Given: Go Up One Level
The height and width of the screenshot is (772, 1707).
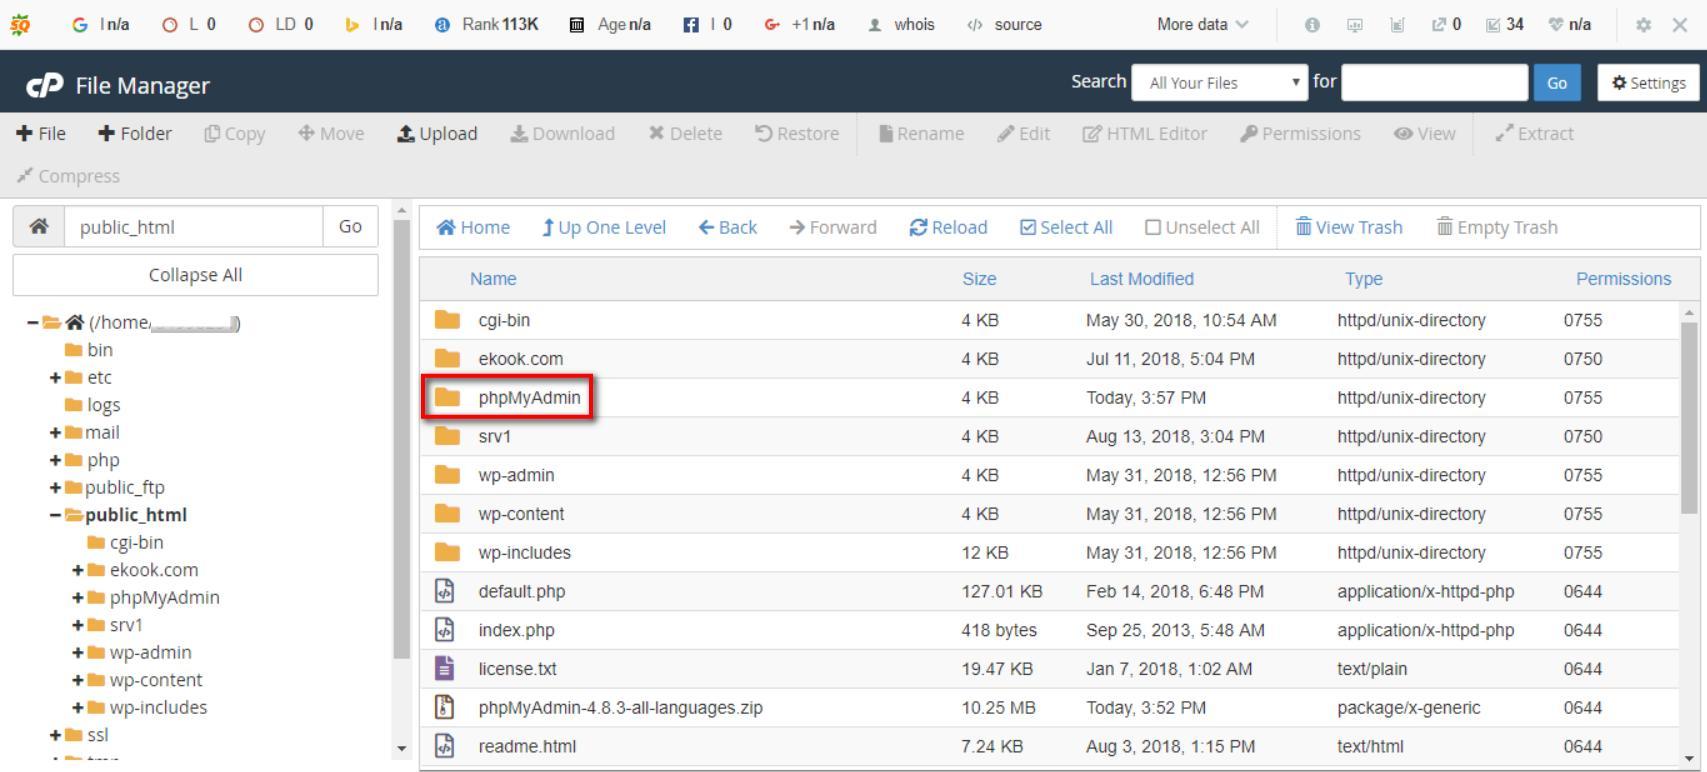Looking at the screenshot, I should click(x=603, y=227).
